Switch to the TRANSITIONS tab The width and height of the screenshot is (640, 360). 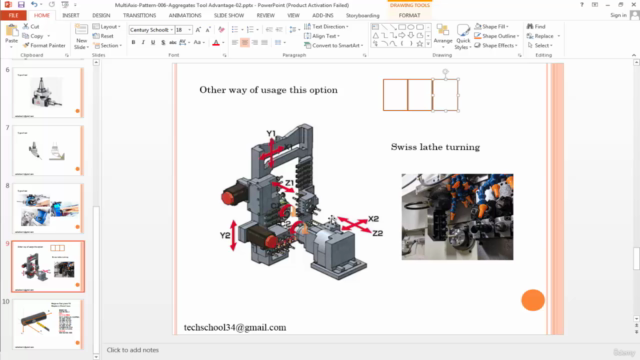[139, 15]
